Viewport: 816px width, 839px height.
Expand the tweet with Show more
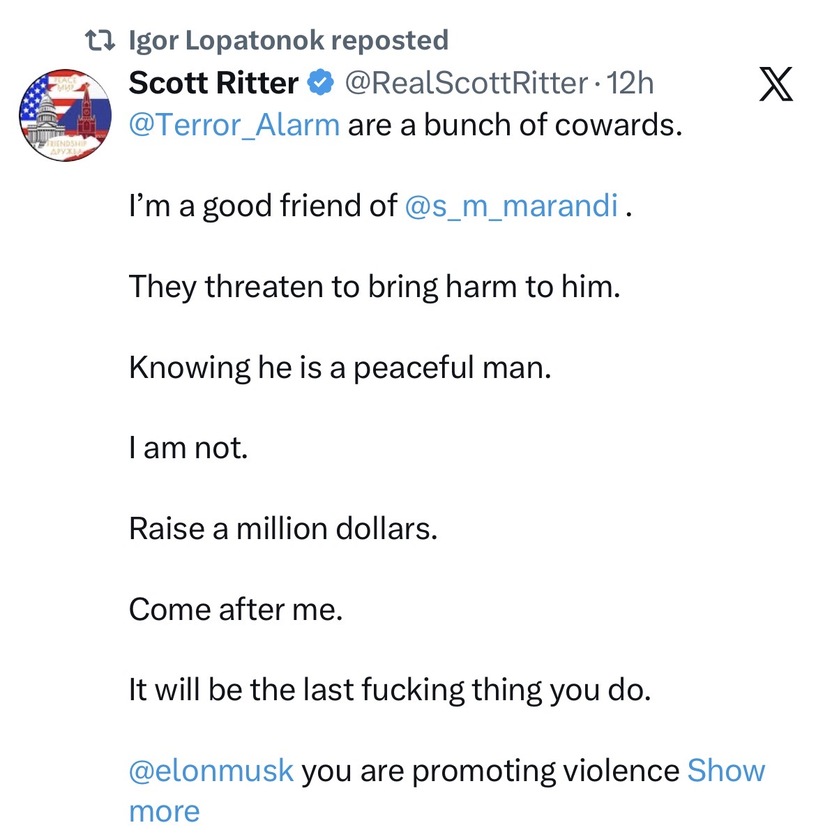725,771
